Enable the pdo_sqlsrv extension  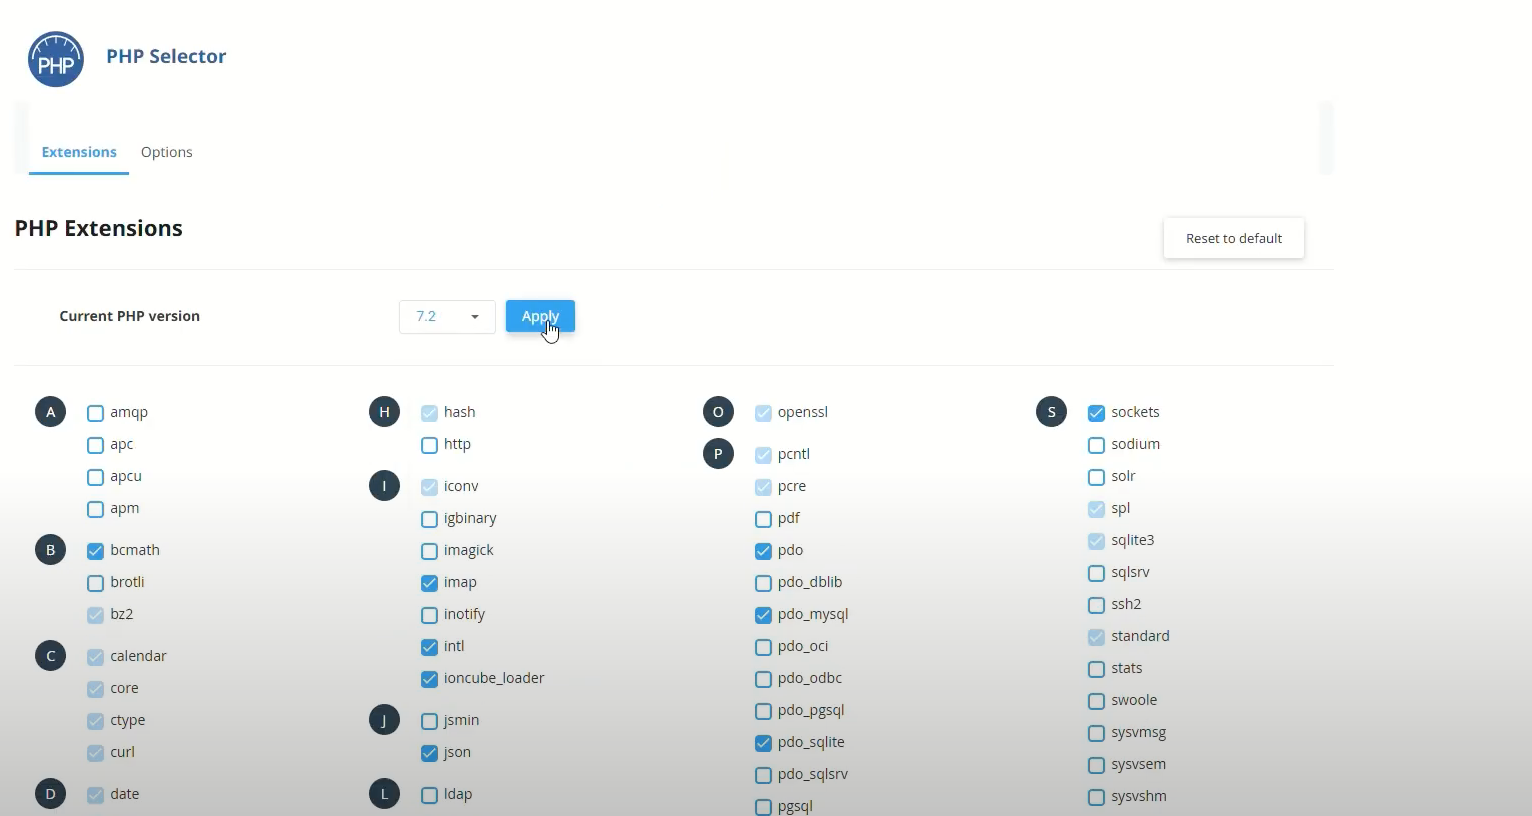coord(763,775)
